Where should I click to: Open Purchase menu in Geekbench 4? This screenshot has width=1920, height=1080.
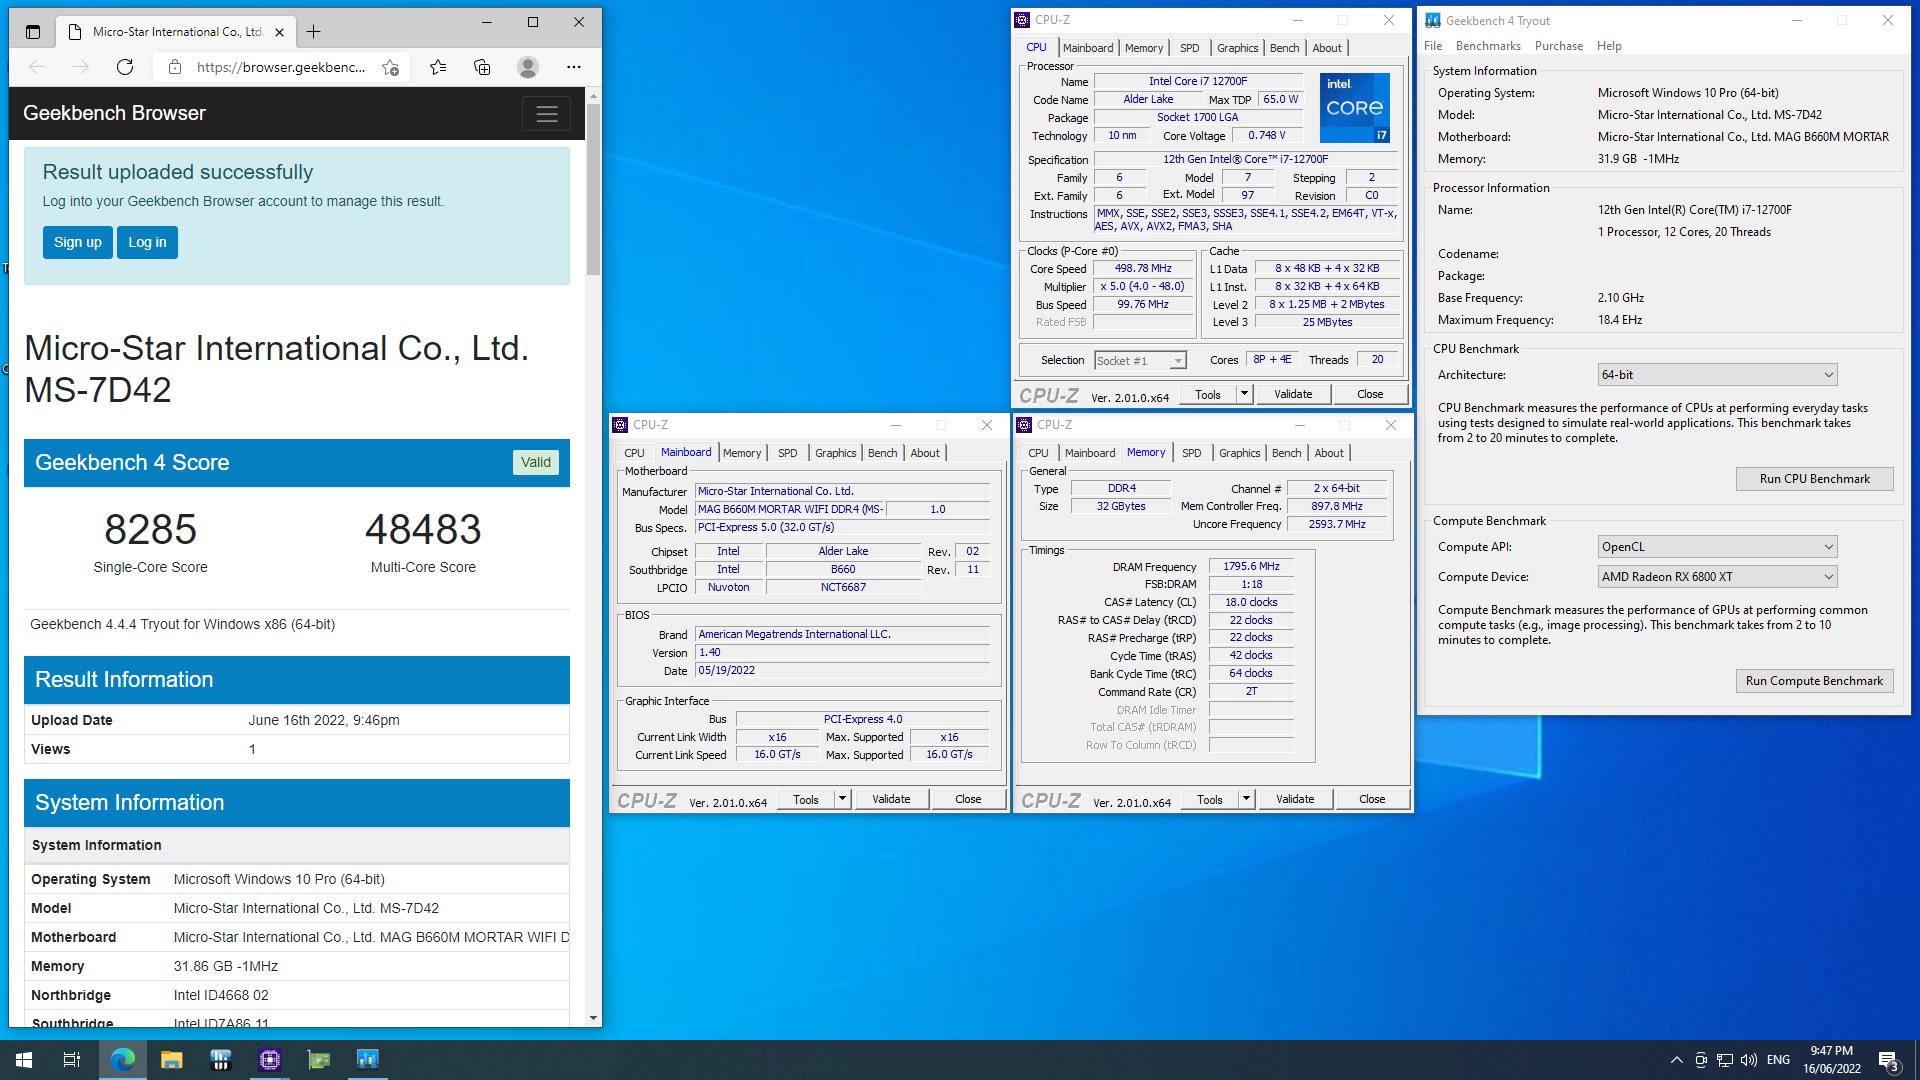1559,46
